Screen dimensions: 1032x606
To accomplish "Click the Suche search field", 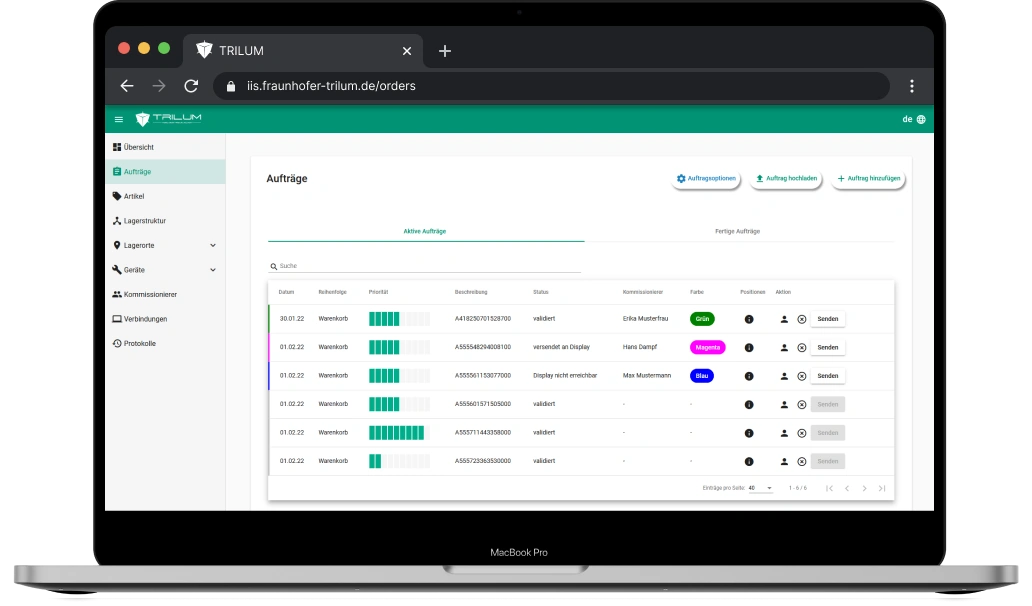I will (x=425, y=266).
